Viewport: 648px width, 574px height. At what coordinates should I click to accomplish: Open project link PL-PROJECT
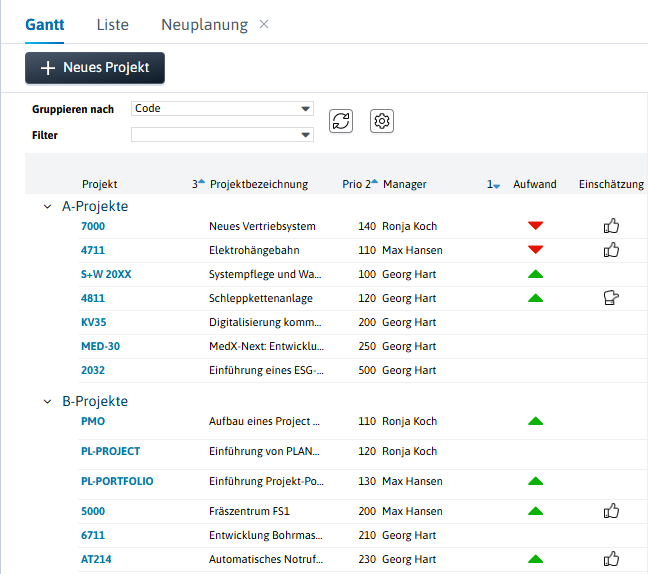[x=111, y=451]
